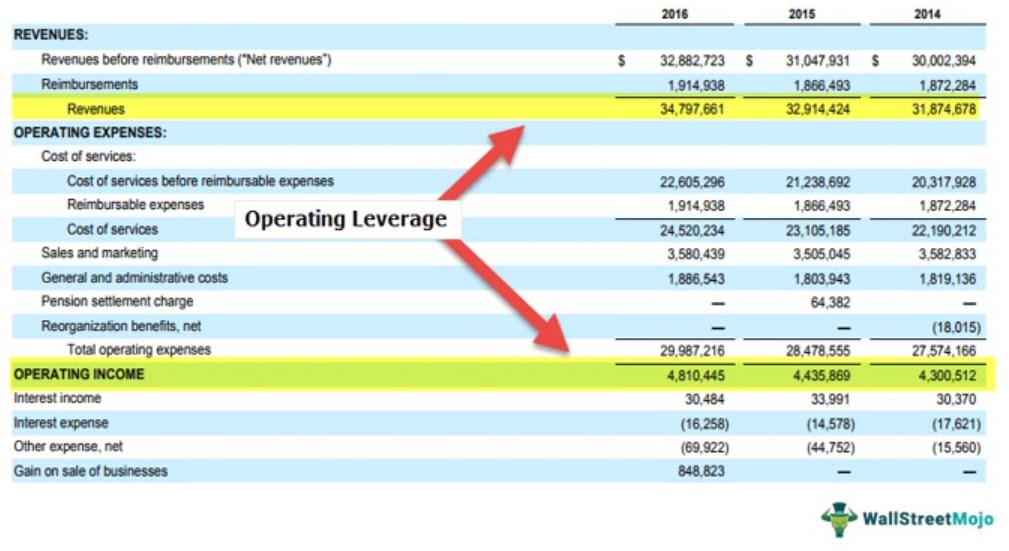Select interest income 2014 value 30,370

pos(956,400)
